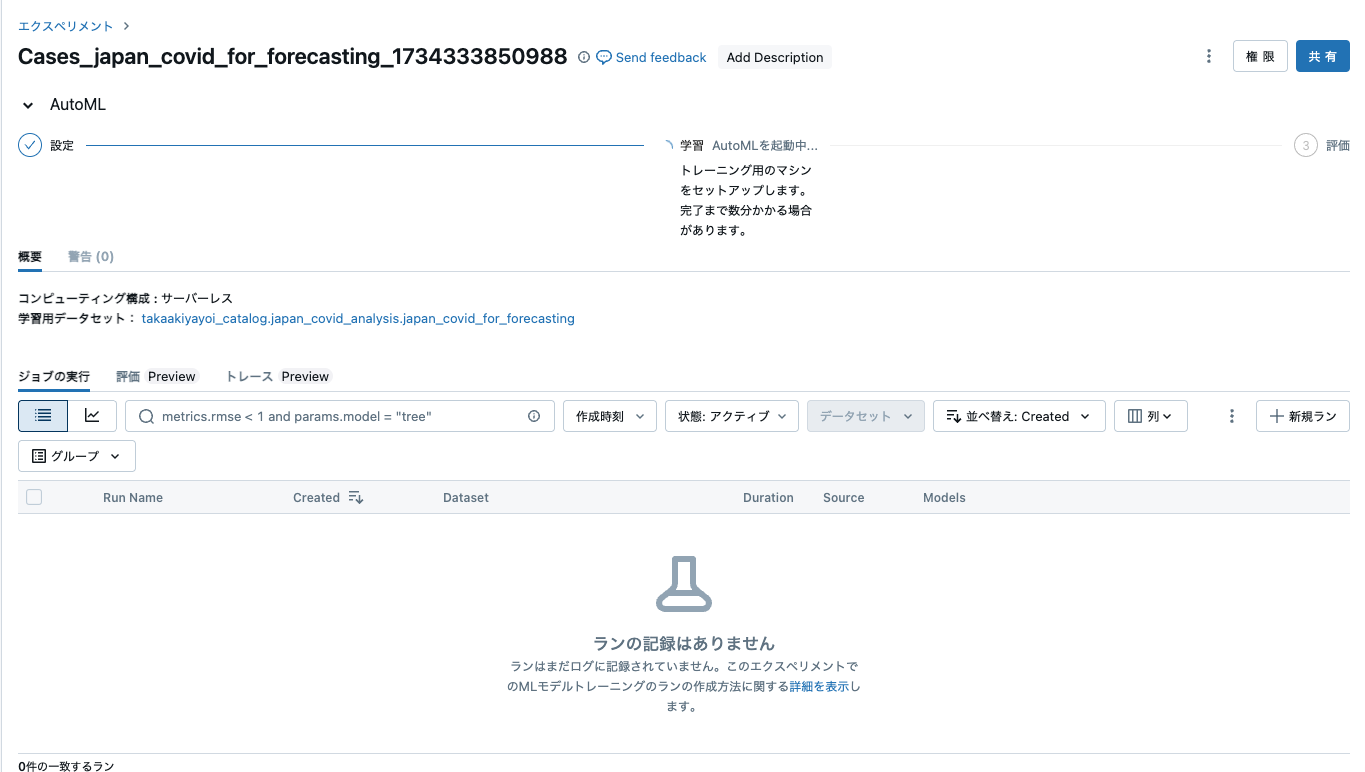Open the 状態: アクティブ filter dropdown
The width and height of the screenshot is (1365, 772).
pos(731,415)
